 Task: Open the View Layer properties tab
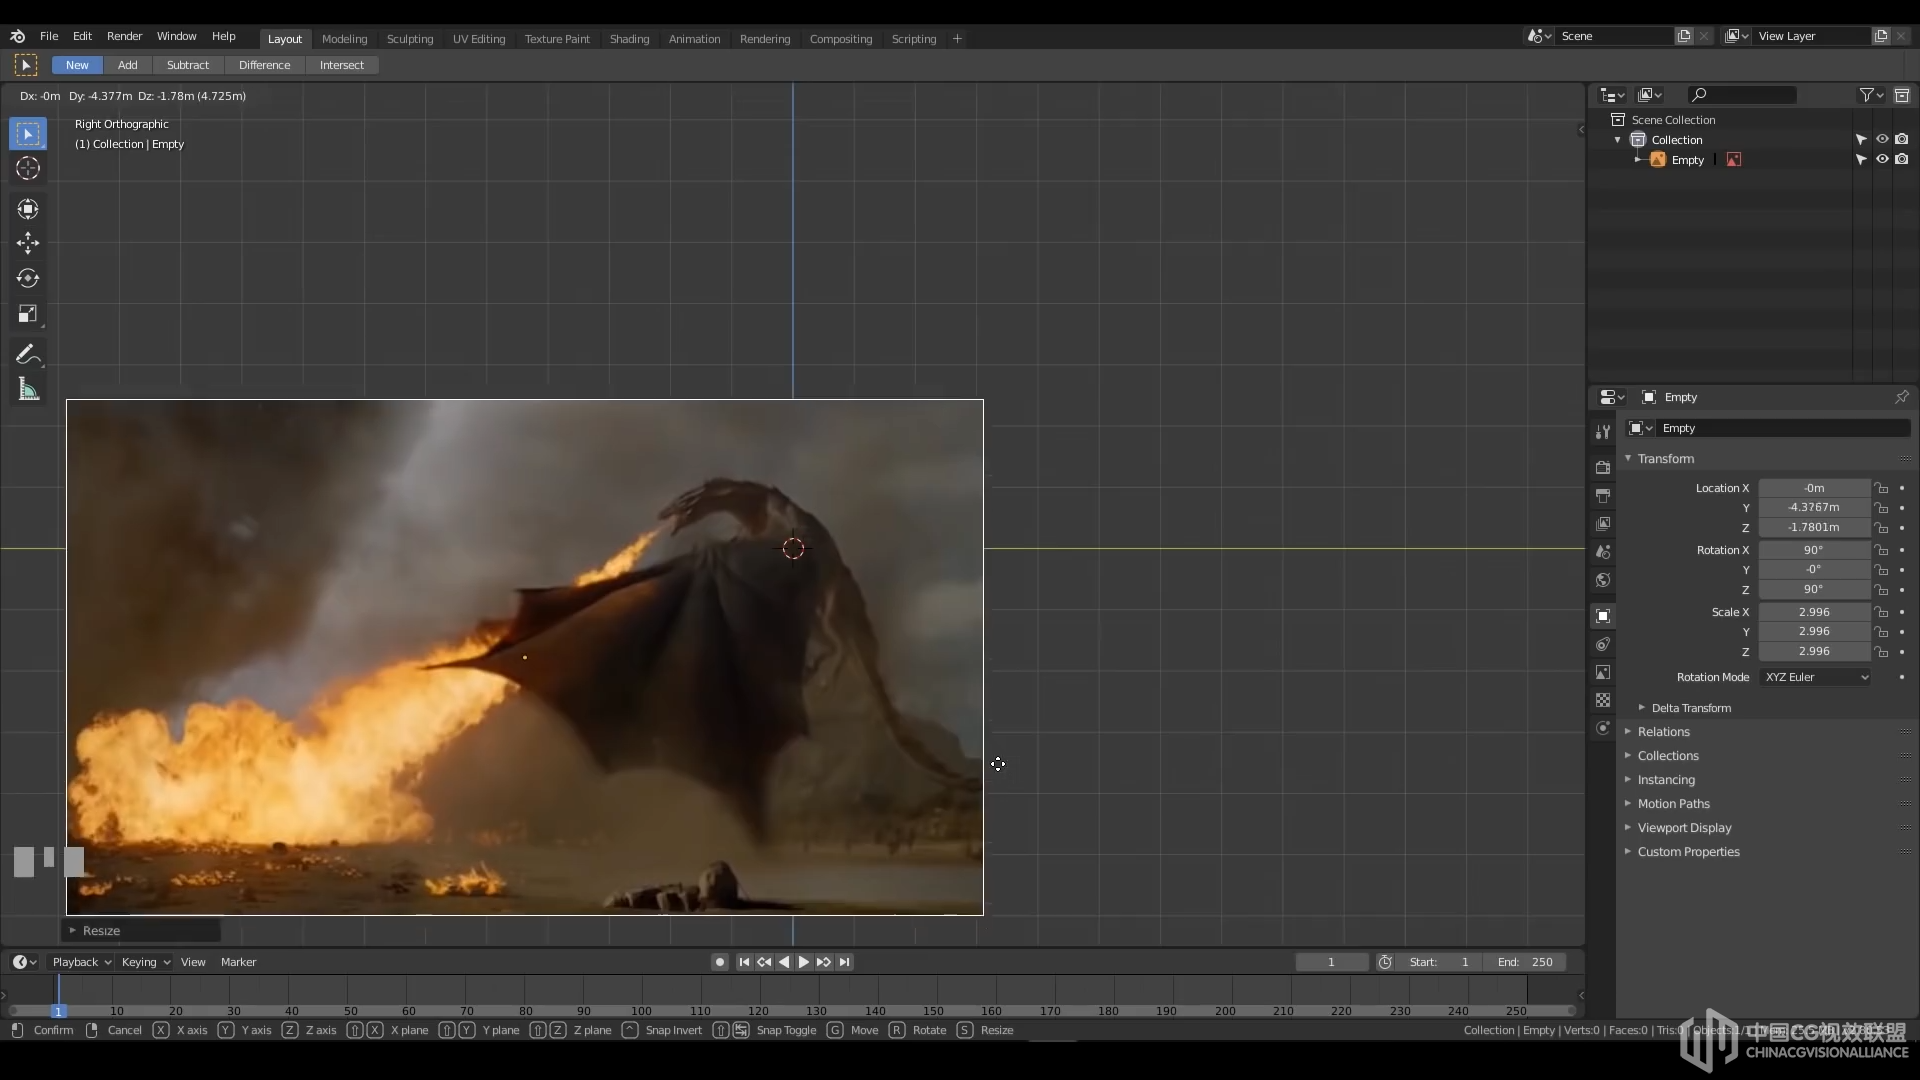pyautogui.click(x=1603, y=524)
